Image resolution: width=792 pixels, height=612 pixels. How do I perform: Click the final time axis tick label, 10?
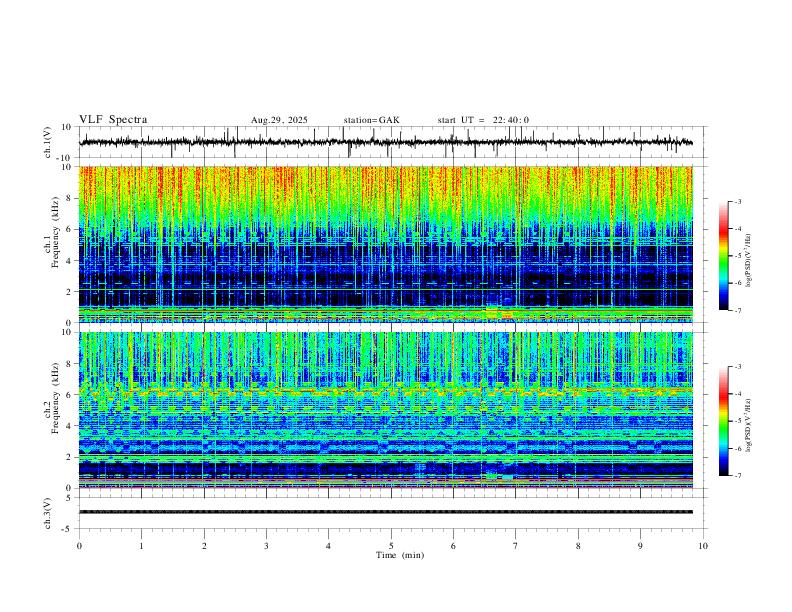703,546
